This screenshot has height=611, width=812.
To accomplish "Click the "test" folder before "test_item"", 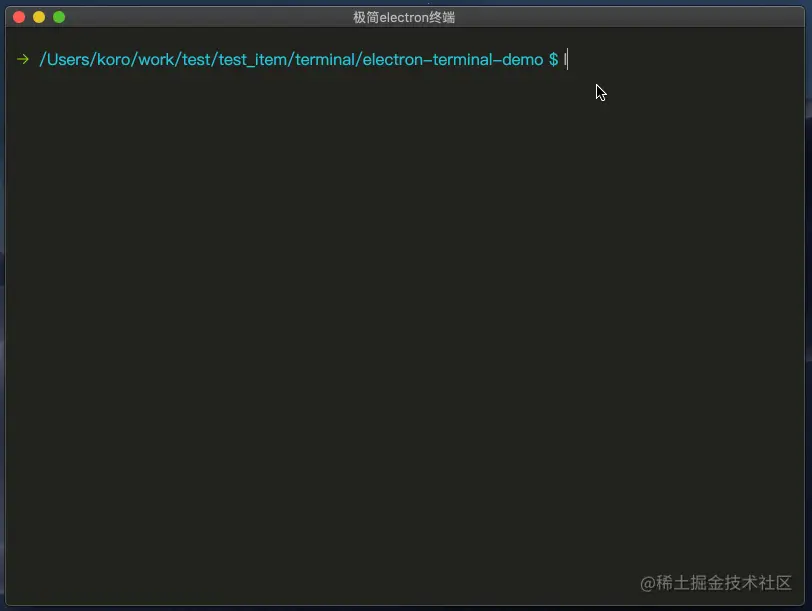I will coord(197,59).
